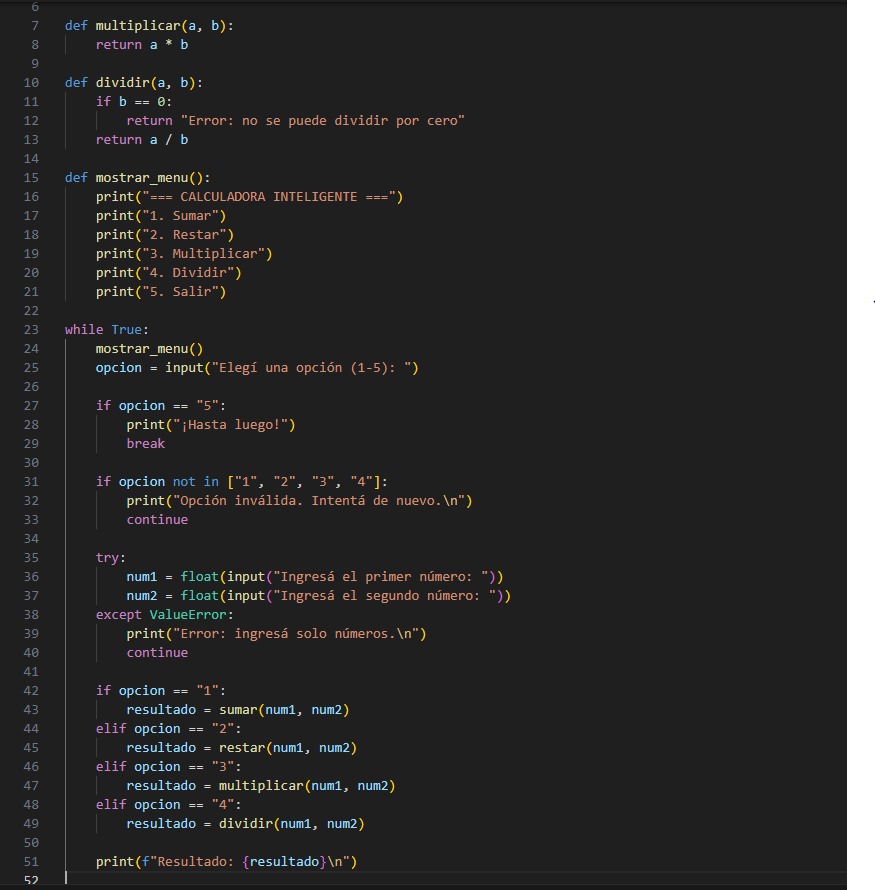Select line number 23 in the gutter
The width and height of the screenshot is (875, 890).
[x=31, y=329]
